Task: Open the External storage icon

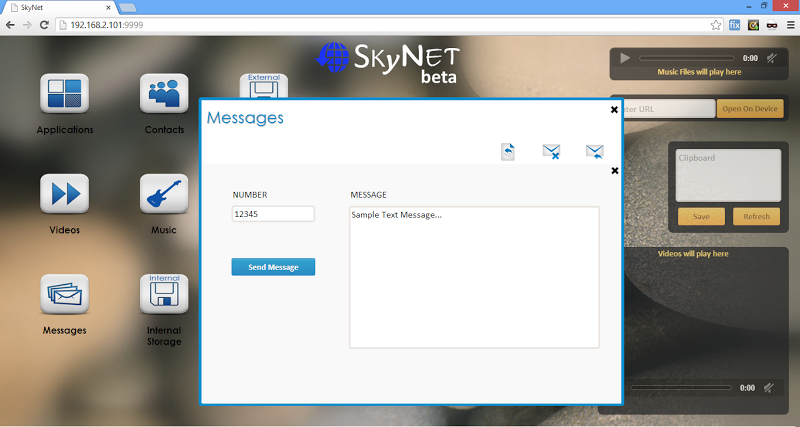Action: click(264, 86)
